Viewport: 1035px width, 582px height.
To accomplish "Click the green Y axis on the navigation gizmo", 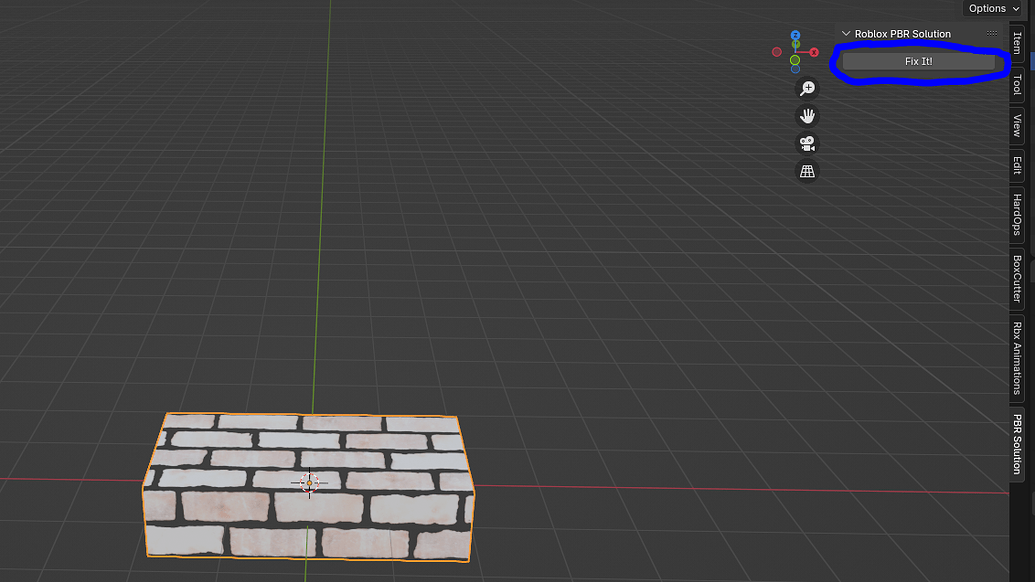I will (x=795, y=44).
